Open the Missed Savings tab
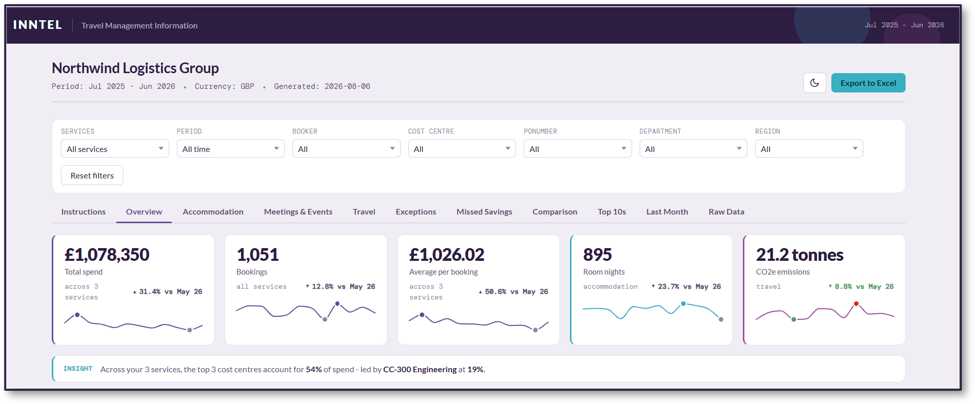 [x=484, y=212]
